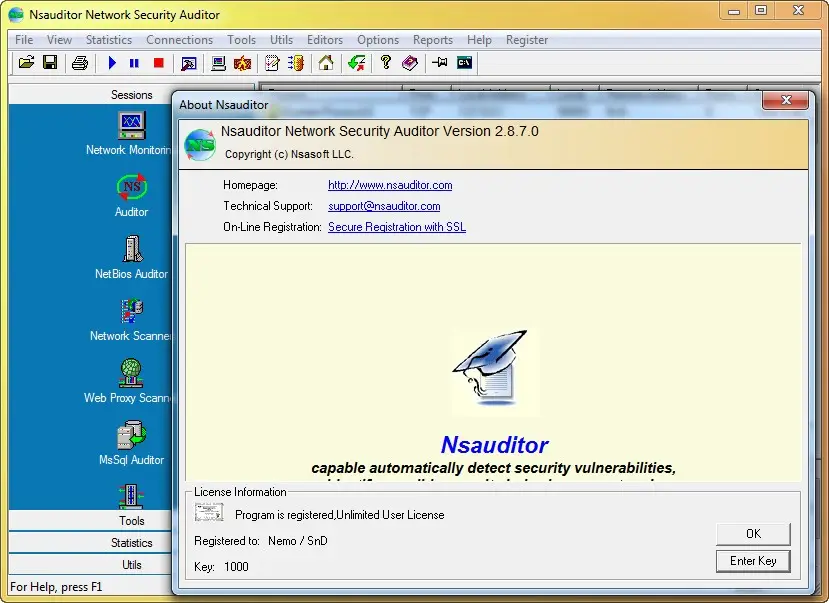Open the View menu
Viewport: 829px width, 603px height.
point(59,40)
